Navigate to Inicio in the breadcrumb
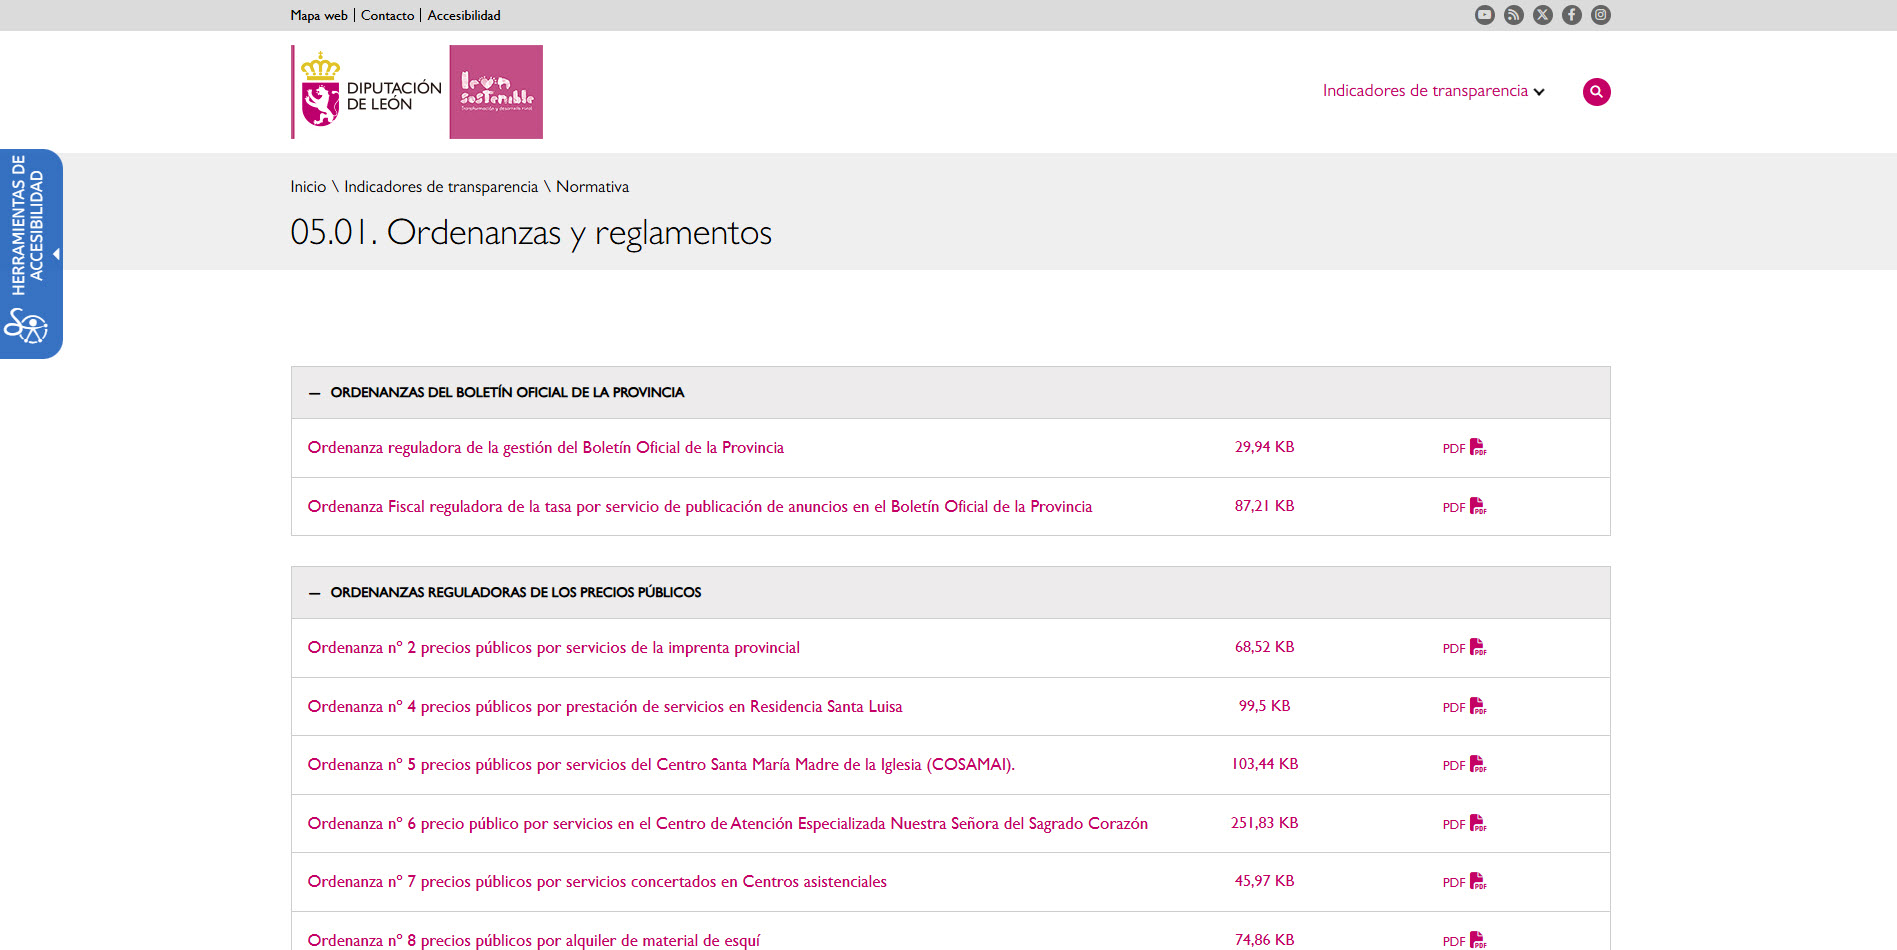Viewport: 1897px width, 950px height. tap(308, 187)
